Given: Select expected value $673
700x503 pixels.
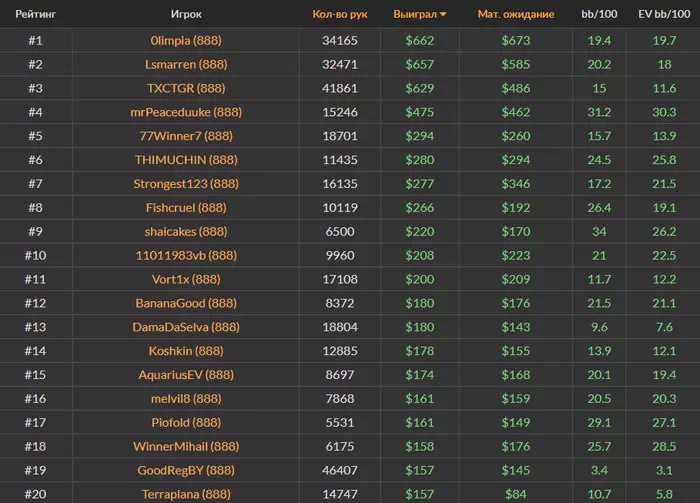Looking at the screenshot, I should pyautogui.click(x=516, y=41).
